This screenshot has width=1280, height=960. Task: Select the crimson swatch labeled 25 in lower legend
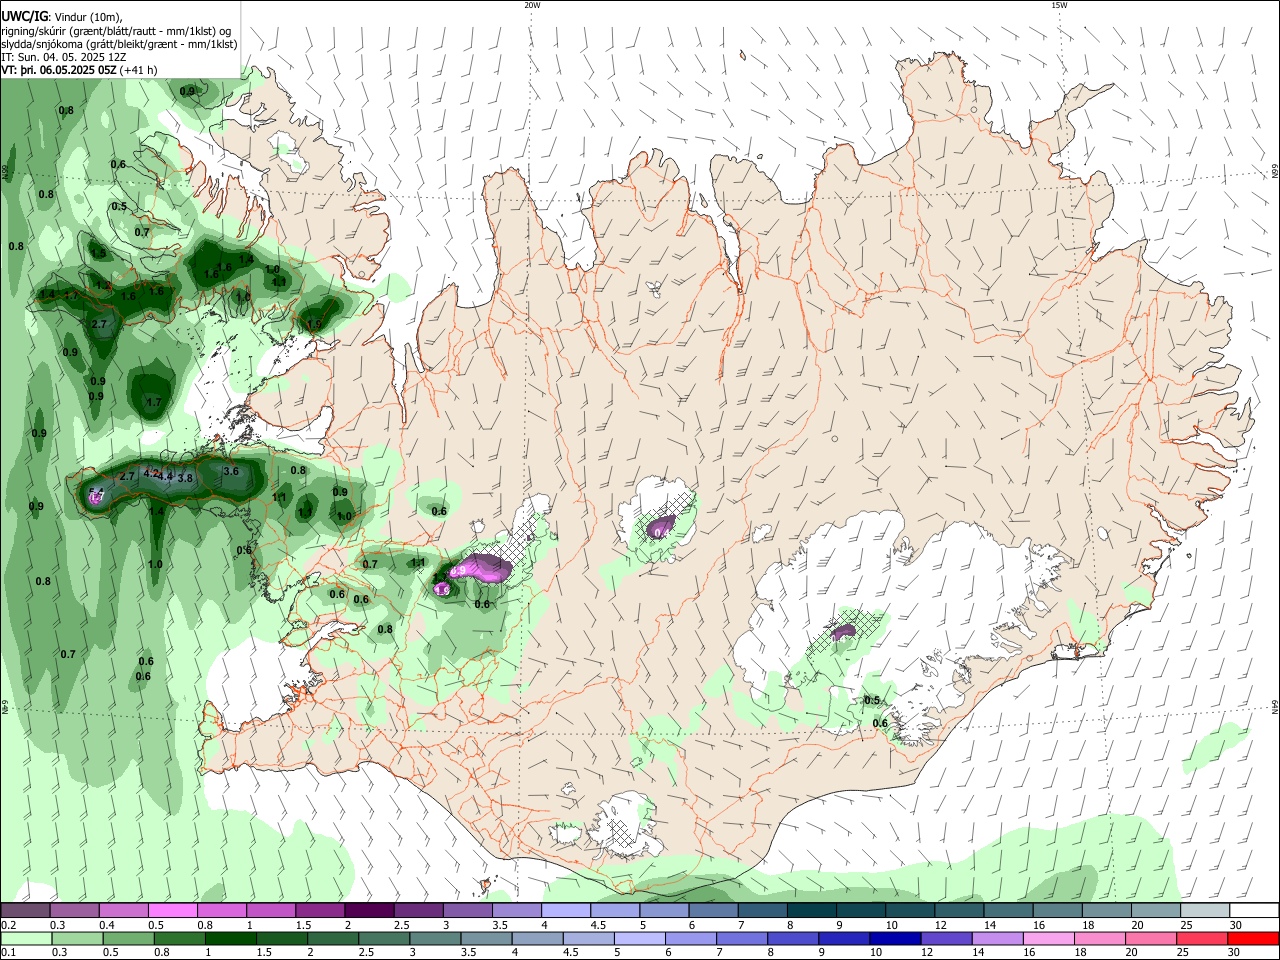point(1203,938)
